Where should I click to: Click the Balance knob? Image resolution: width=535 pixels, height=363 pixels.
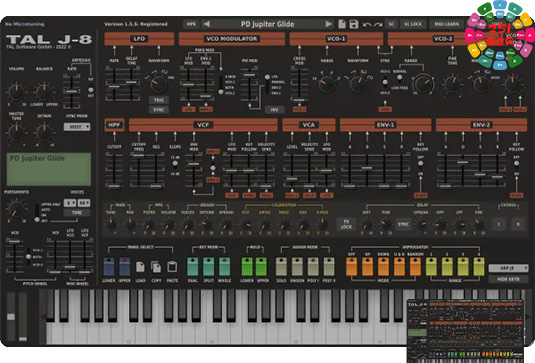coord(44,91)
